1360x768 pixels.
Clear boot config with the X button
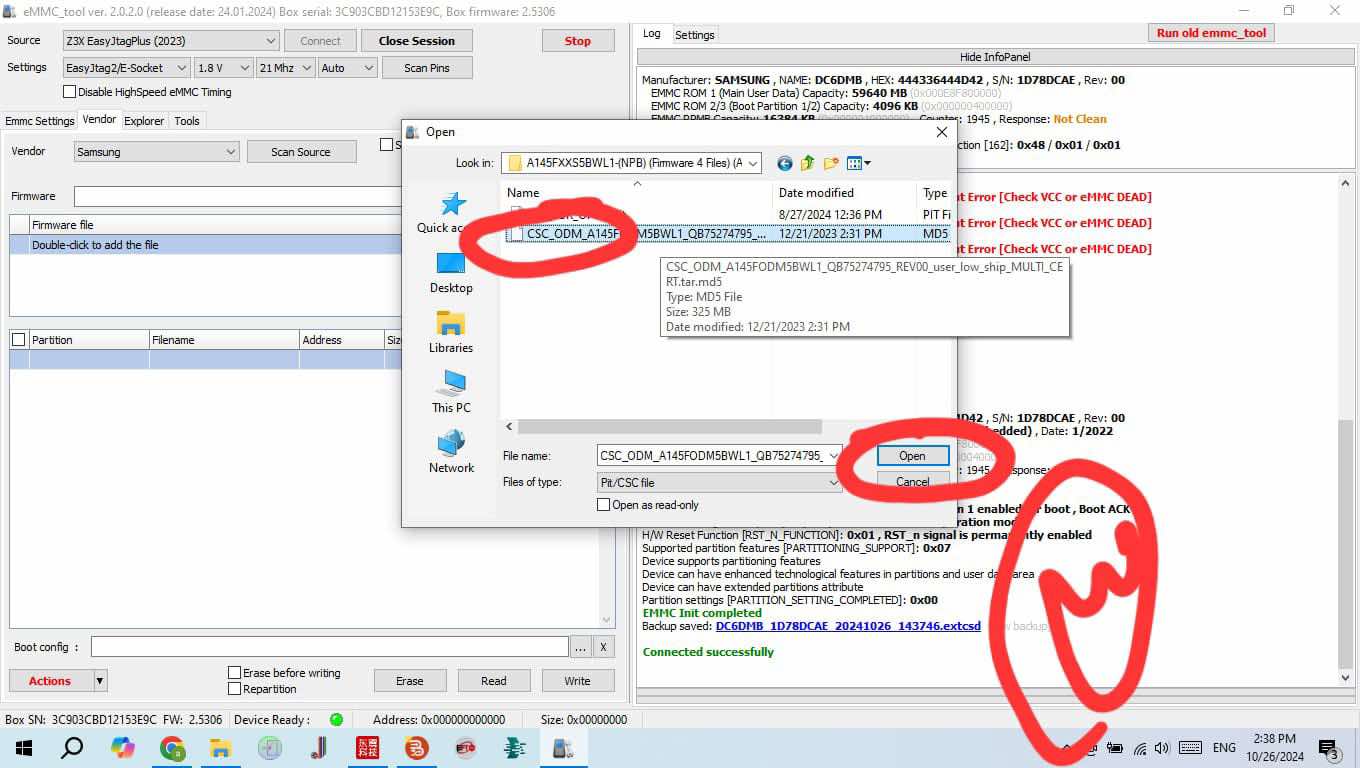(x=603, y=647)
